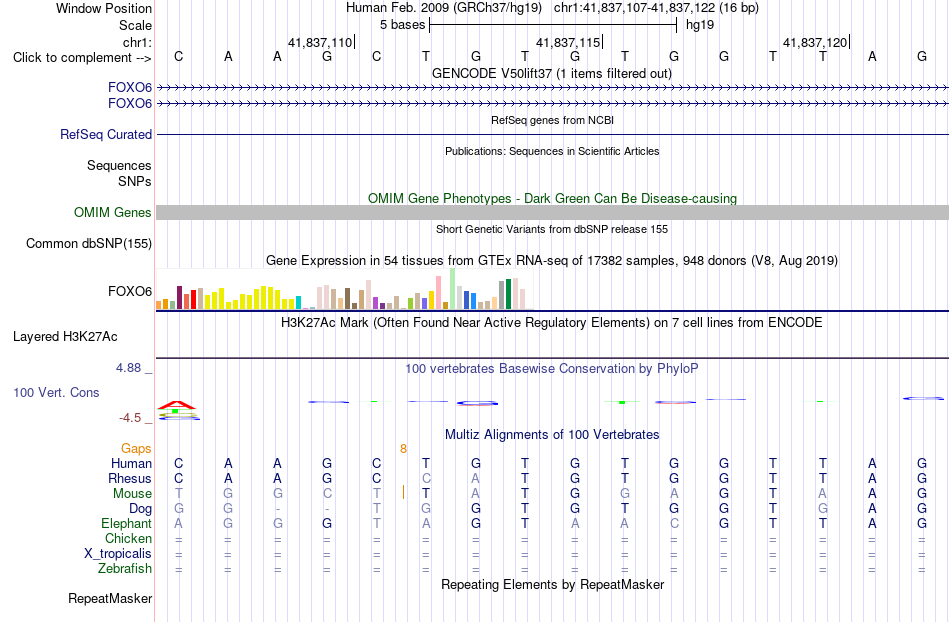The width and height of the screenshot is (950, 622).
Task: Open the lower FOXO6 GENCODE transcript label
Action: (x=130, y=104)
